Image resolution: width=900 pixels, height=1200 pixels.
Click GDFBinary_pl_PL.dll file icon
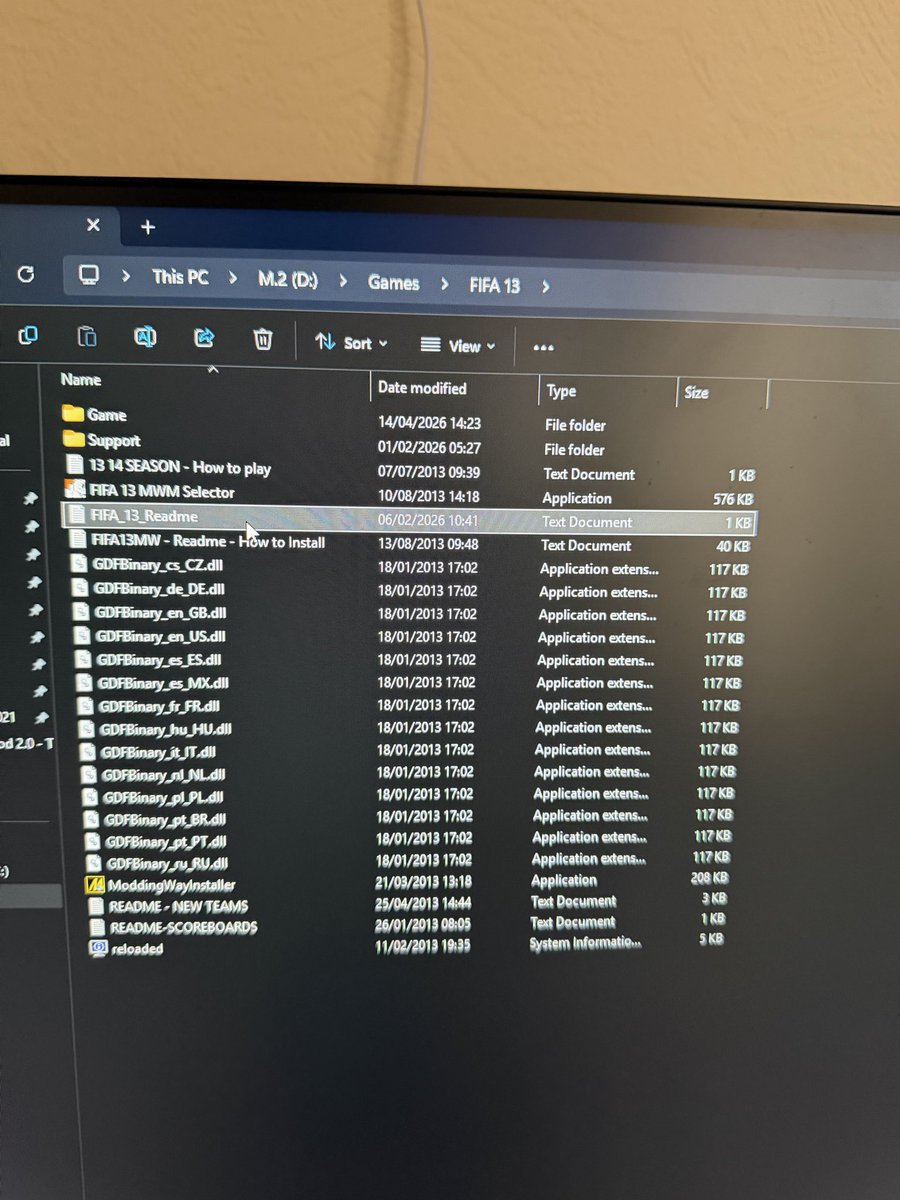click(92, 797)
